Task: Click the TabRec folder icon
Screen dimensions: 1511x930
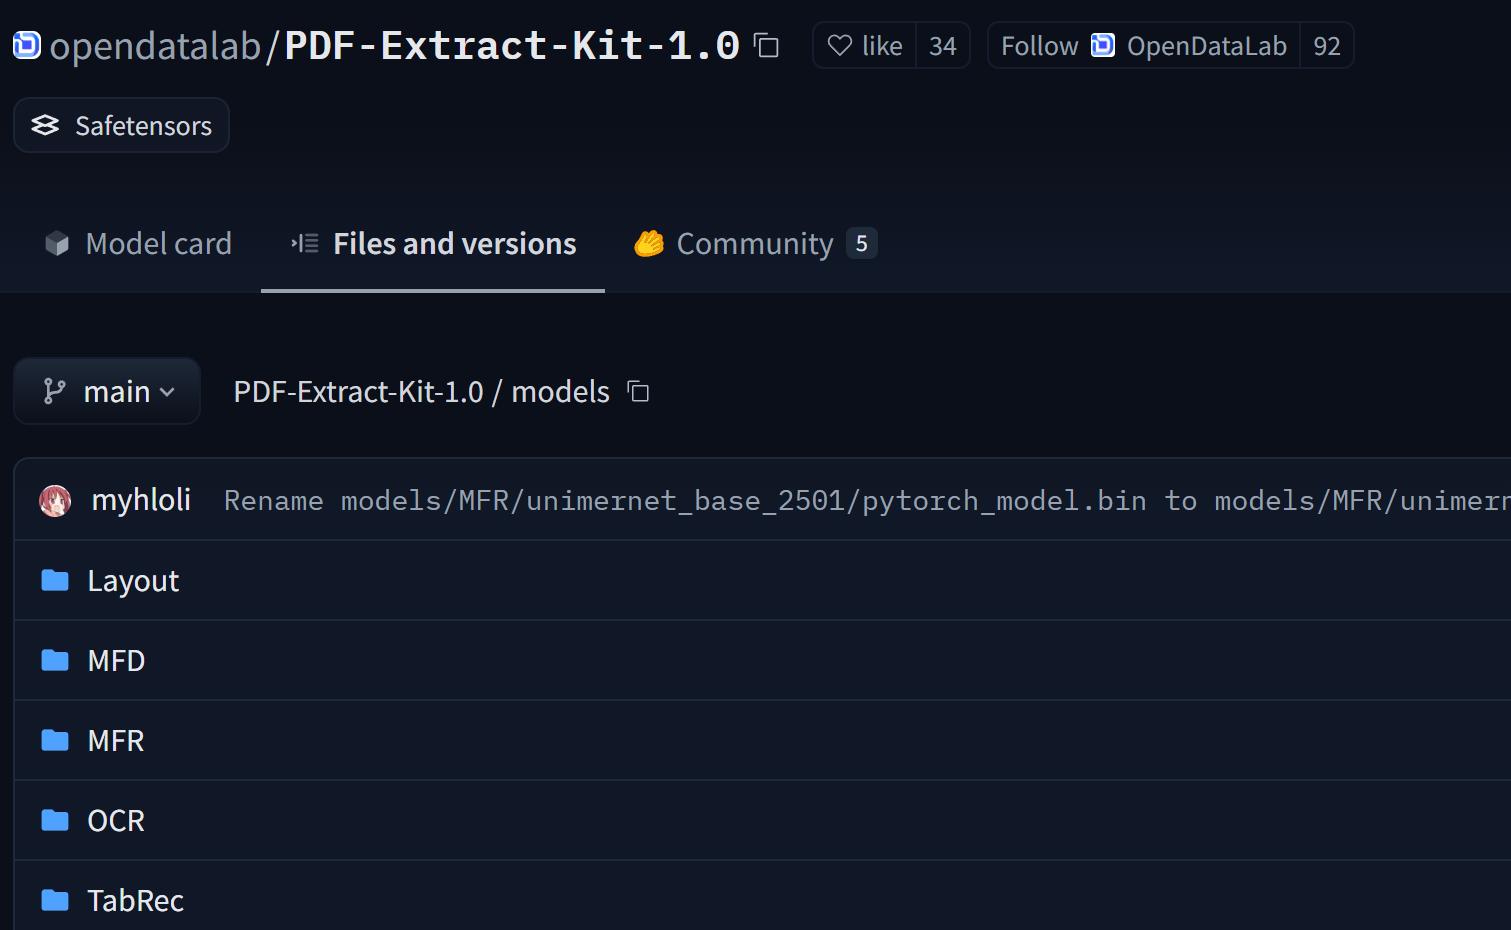Action: (55, 900)
